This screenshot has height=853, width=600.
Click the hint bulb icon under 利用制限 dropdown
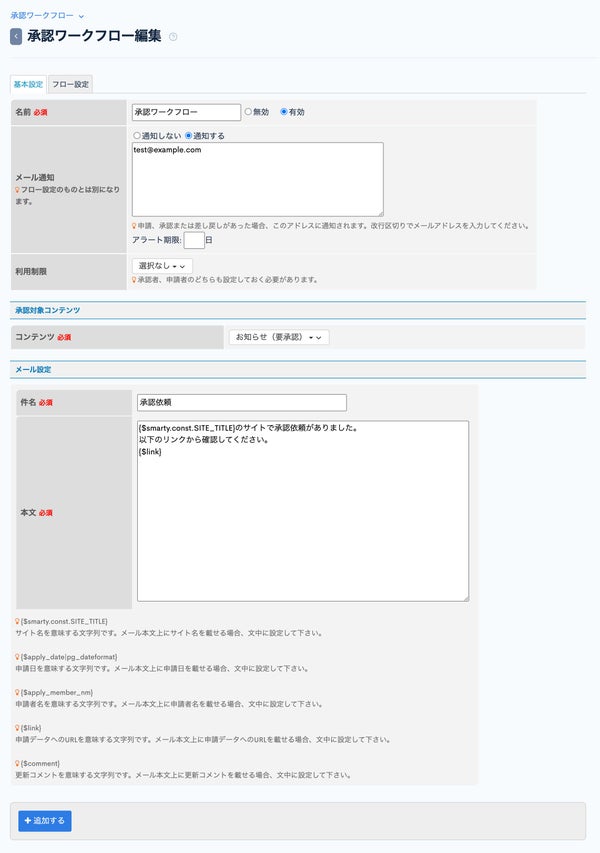click(x=134, y=280)
